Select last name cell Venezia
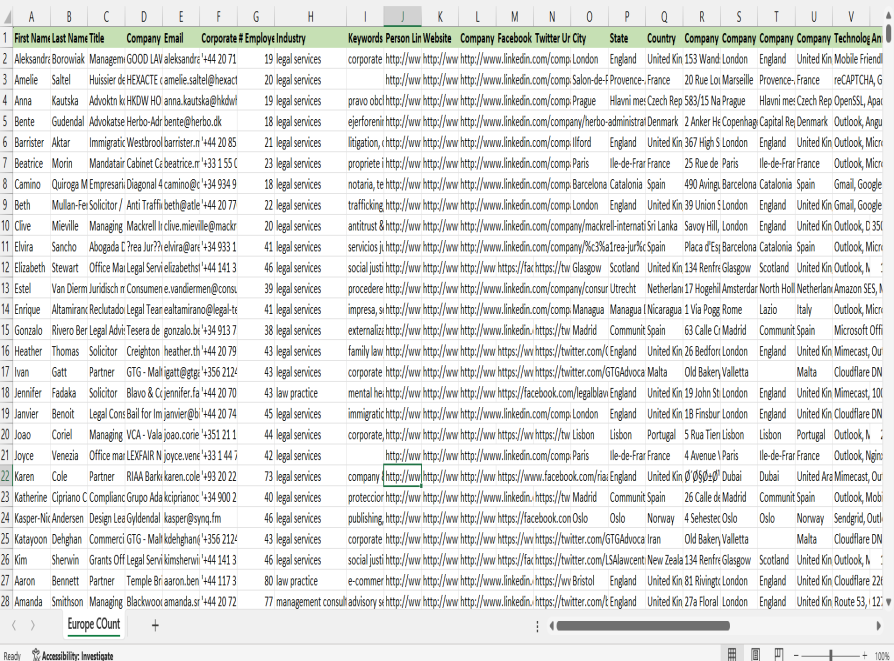 (x=69, y=456)
